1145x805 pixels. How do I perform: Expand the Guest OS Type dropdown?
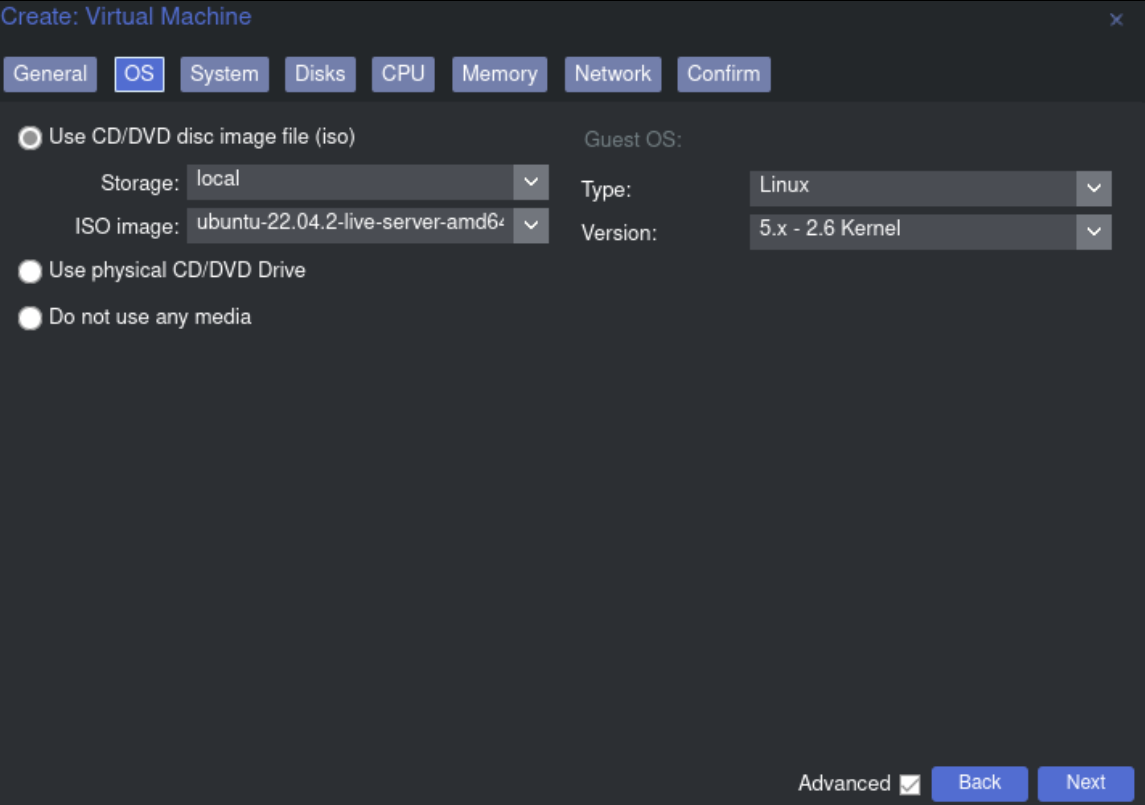tap(1093, 188)
